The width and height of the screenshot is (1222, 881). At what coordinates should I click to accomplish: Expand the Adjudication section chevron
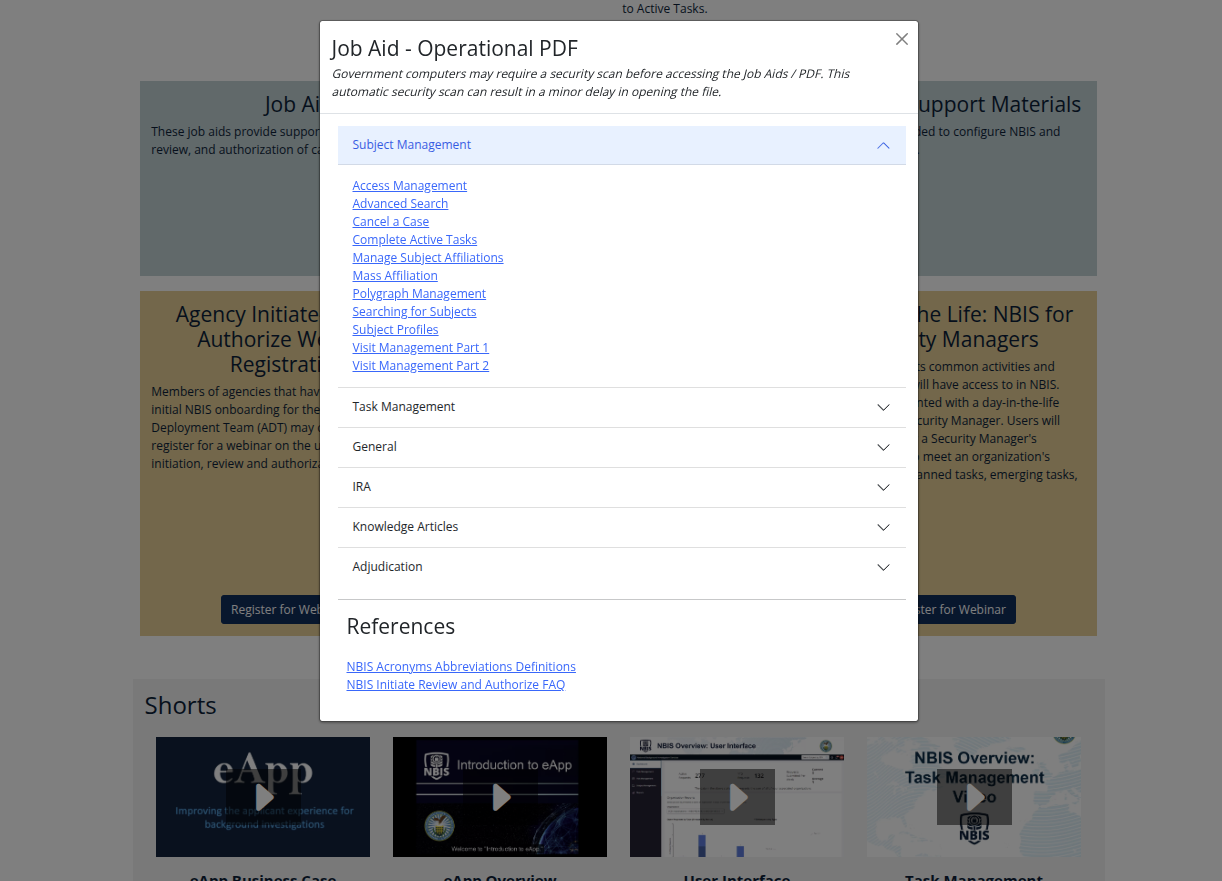click(x=883, y=567)
